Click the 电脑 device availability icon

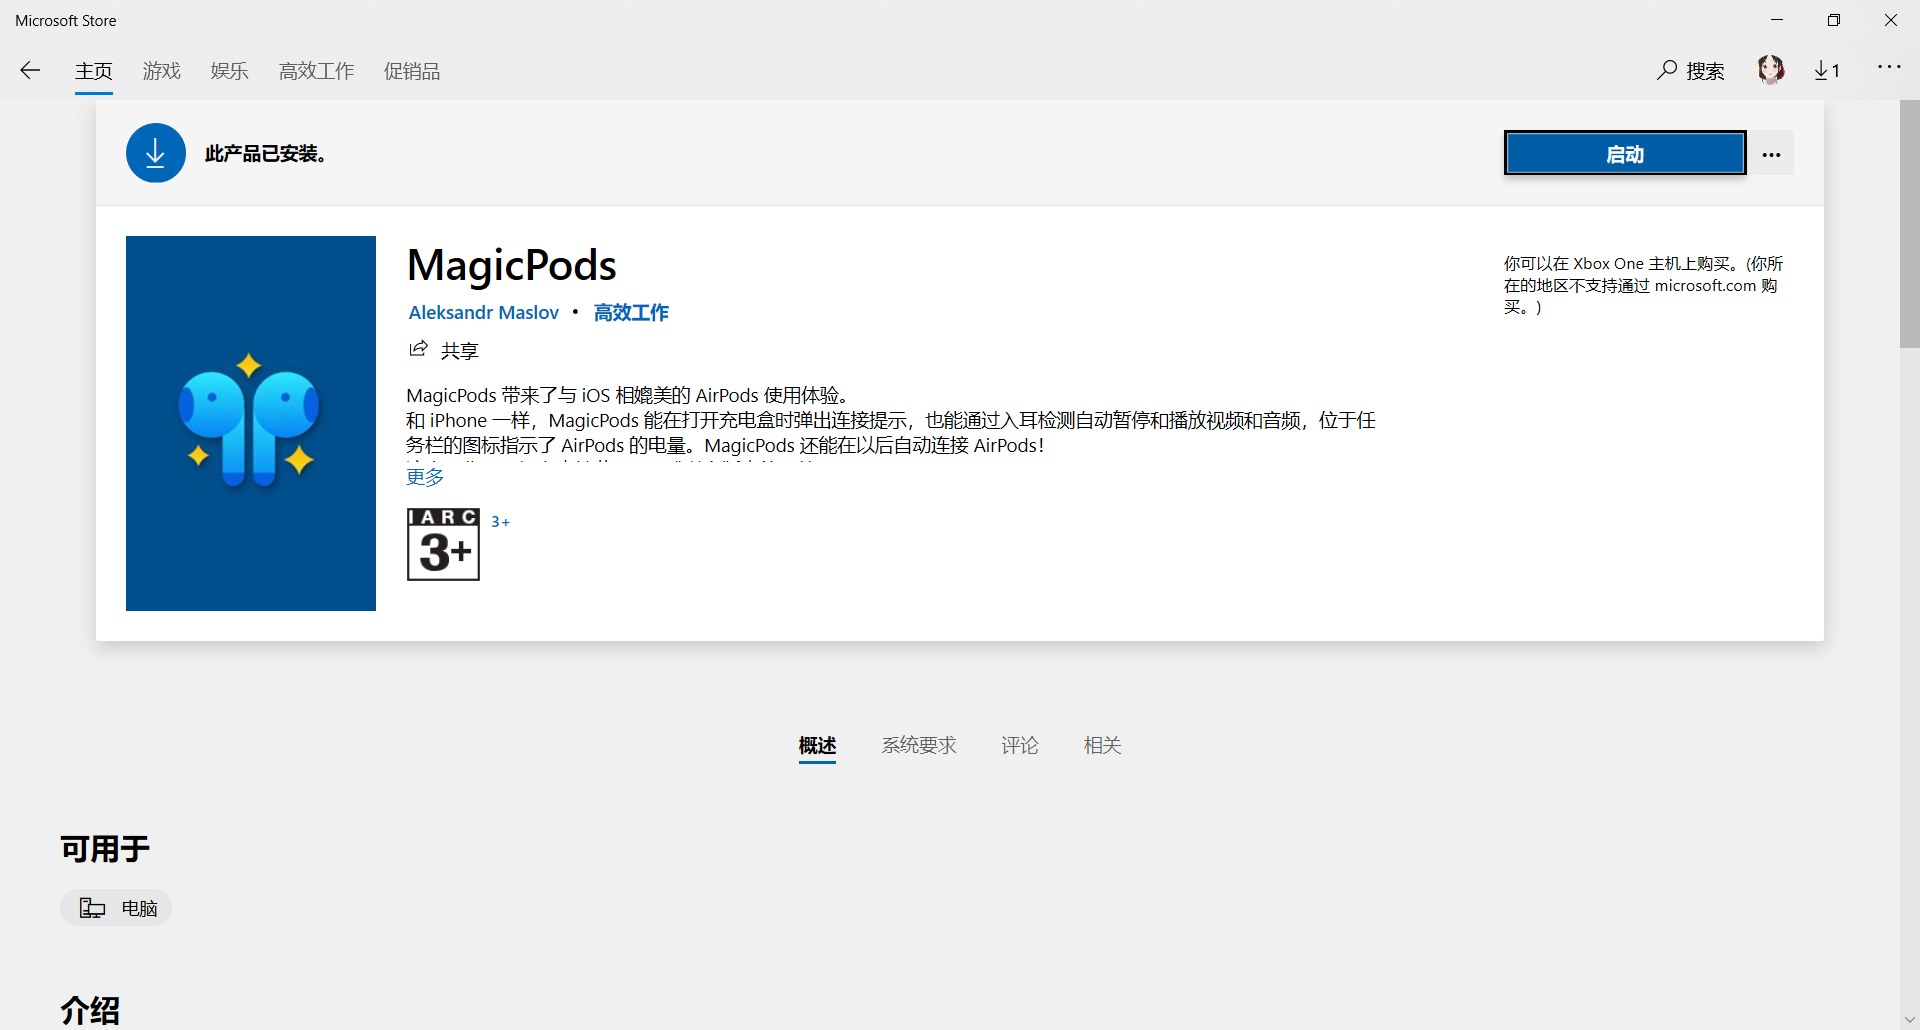[x=91, y=907]
